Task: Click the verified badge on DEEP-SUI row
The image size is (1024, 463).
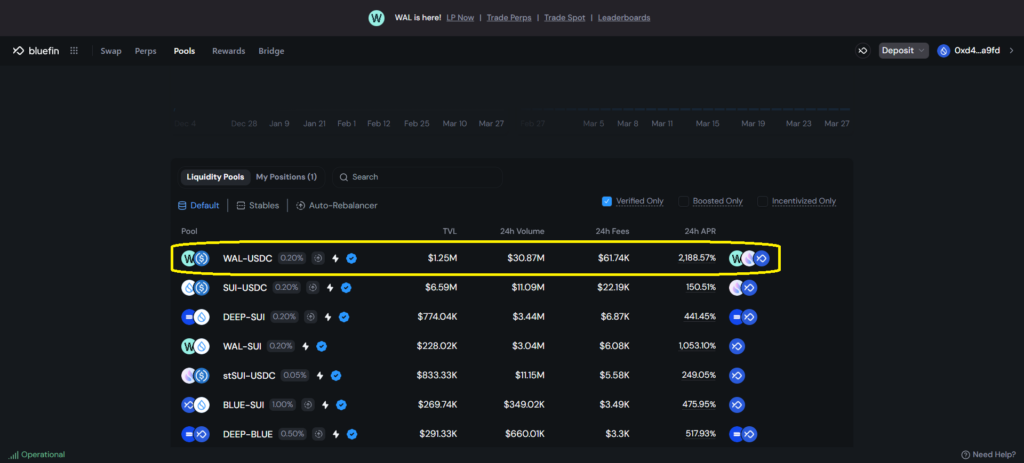Action: click(343, 317)
